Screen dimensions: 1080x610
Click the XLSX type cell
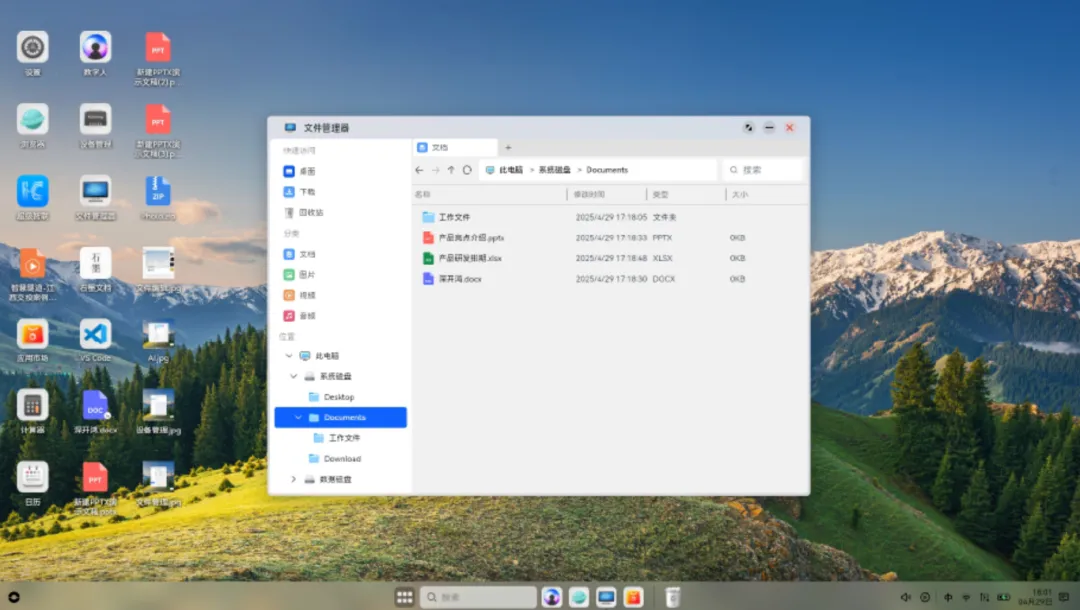pyautogui.click(x=663, y=258)
